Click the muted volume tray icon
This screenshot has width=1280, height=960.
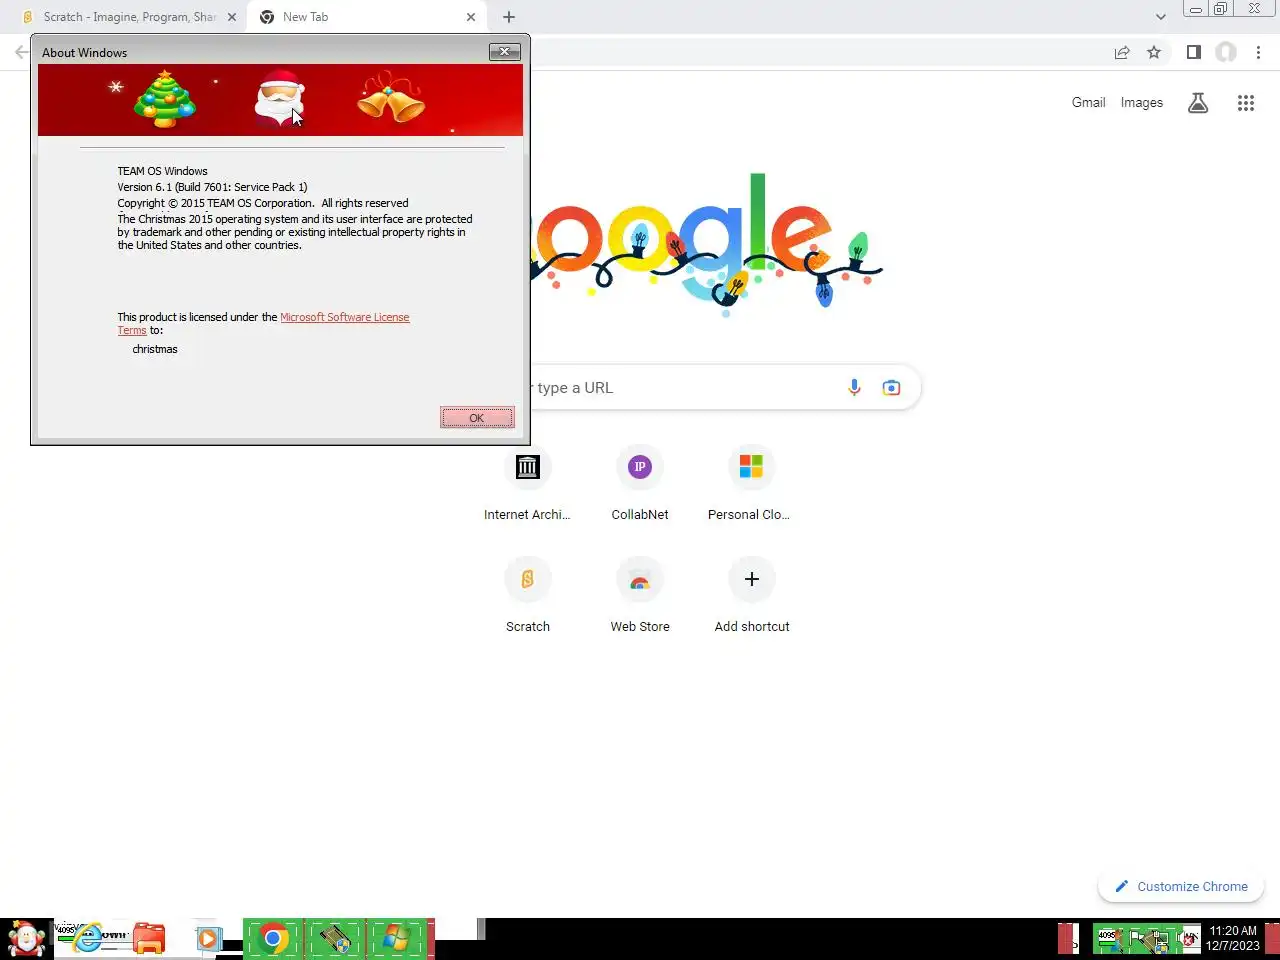[x=1189, y=939]
